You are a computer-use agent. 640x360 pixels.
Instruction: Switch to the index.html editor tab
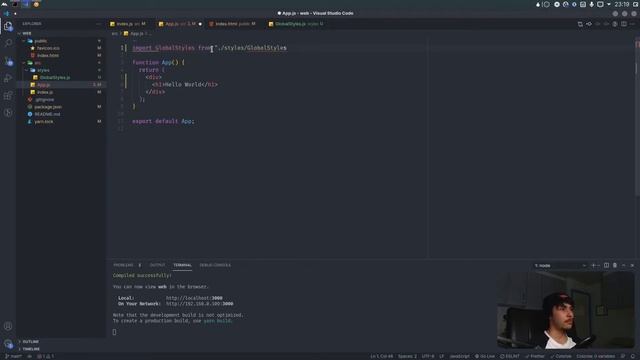(234, 24)
